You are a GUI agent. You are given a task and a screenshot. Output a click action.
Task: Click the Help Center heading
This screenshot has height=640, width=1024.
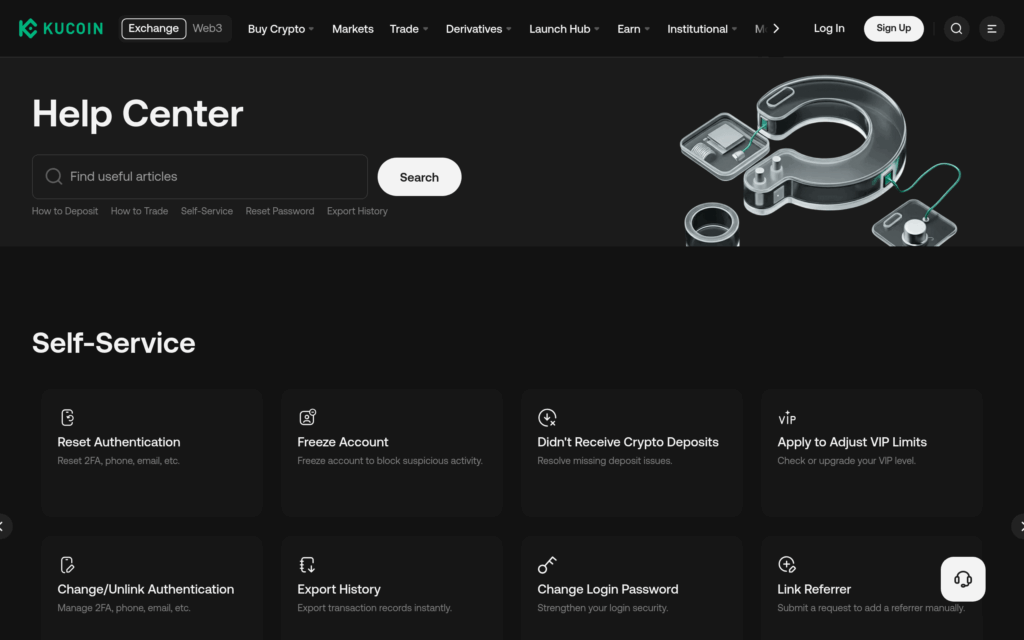click(x=138, y=114)
